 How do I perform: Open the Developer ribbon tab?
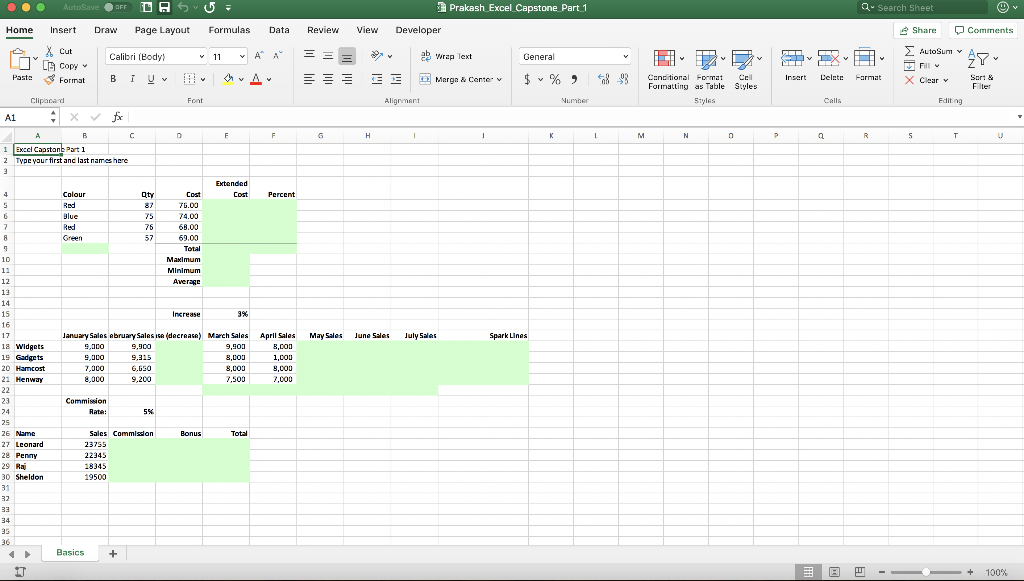(x=418, y=30)
